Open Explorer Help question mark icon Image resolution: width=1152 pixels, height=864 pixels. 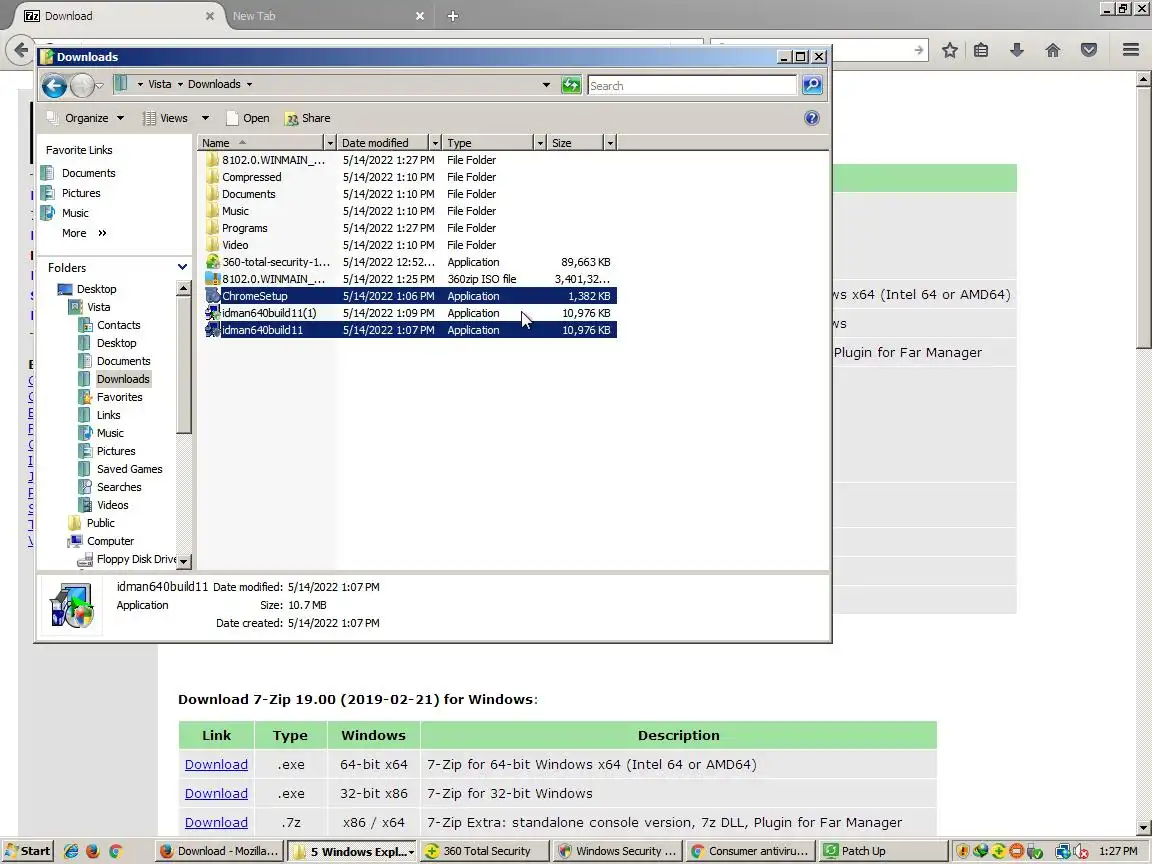click(812, 118)
